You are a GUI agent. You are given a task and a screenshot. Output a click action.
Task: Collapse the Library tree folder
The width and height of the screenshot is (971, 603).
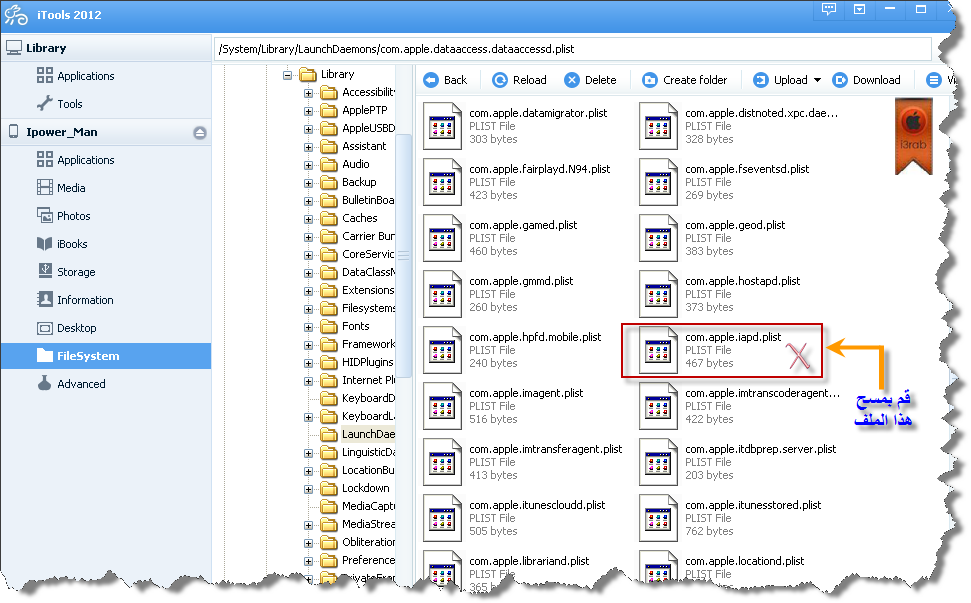(287, 75)
